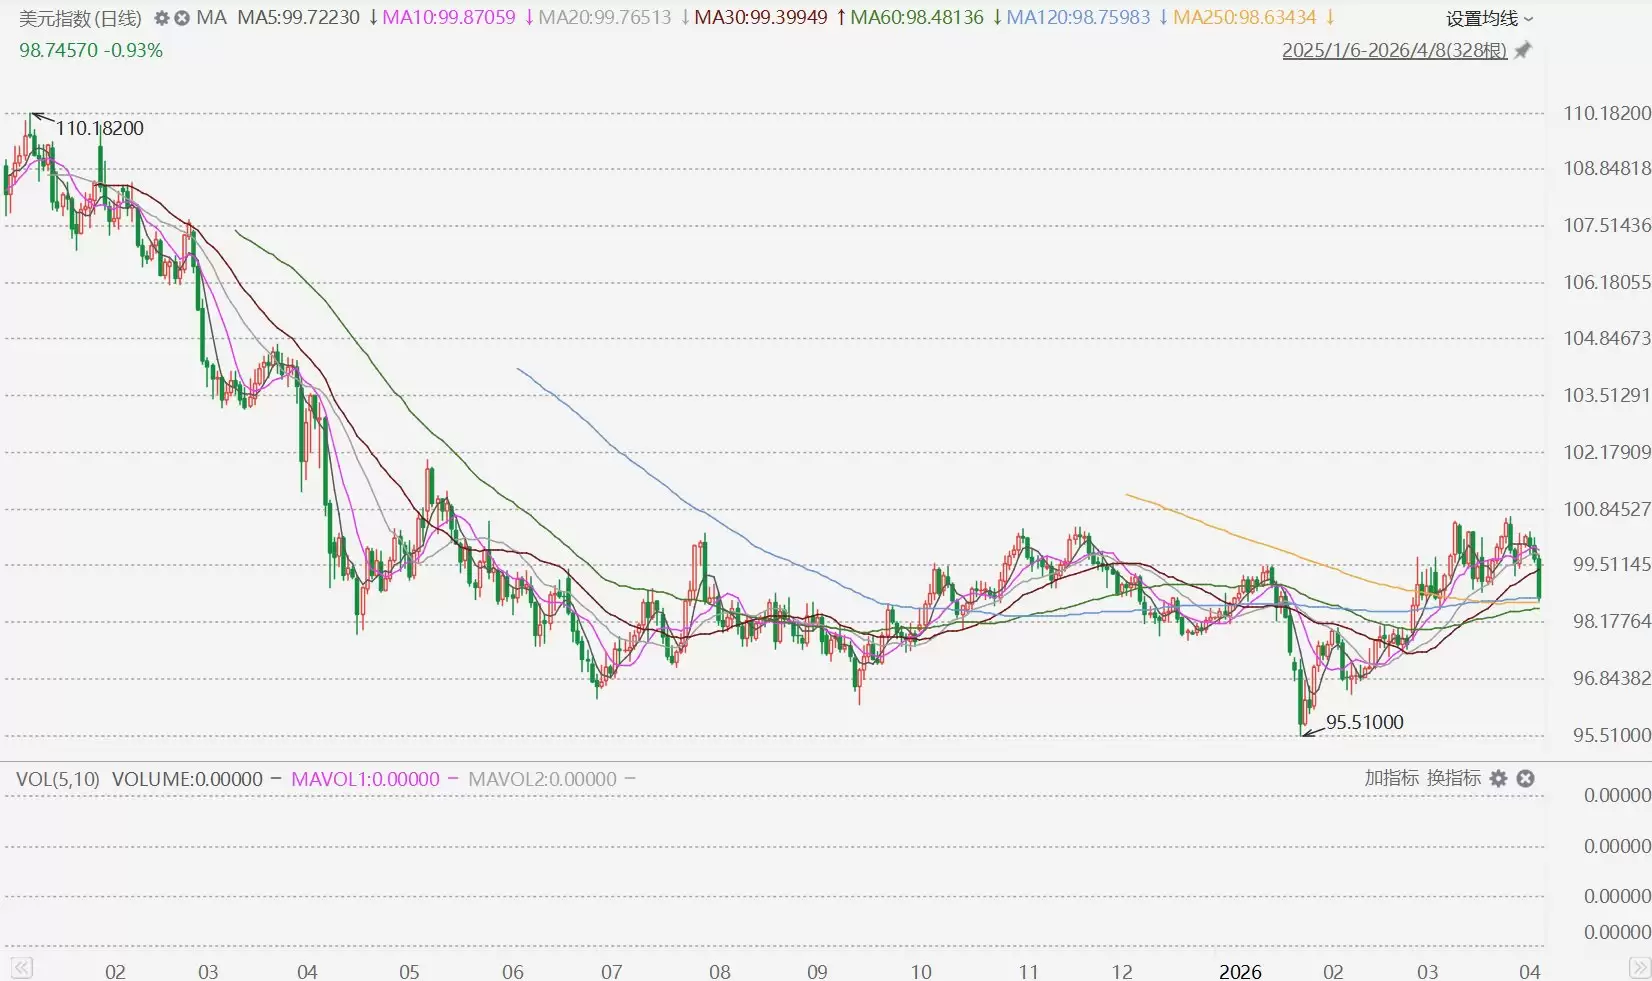Open MA indicator settings gear icon
The height and width of the screenshot is (981, 1652).
162,18
